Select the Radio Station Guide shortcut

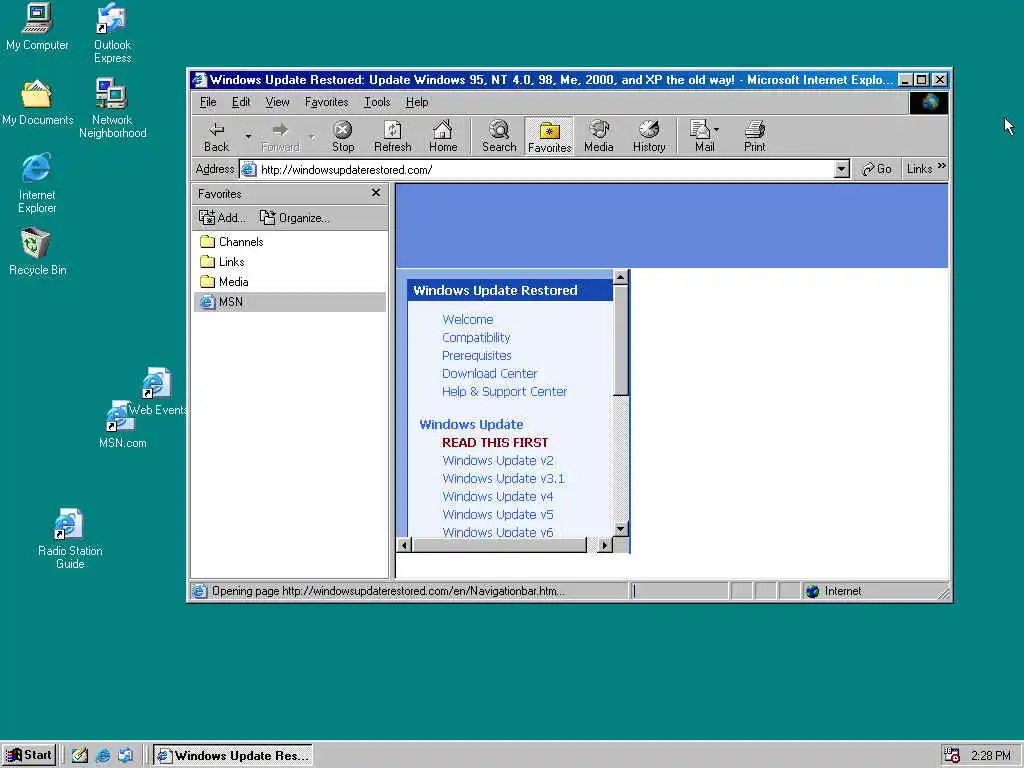[x=70, y=539]
